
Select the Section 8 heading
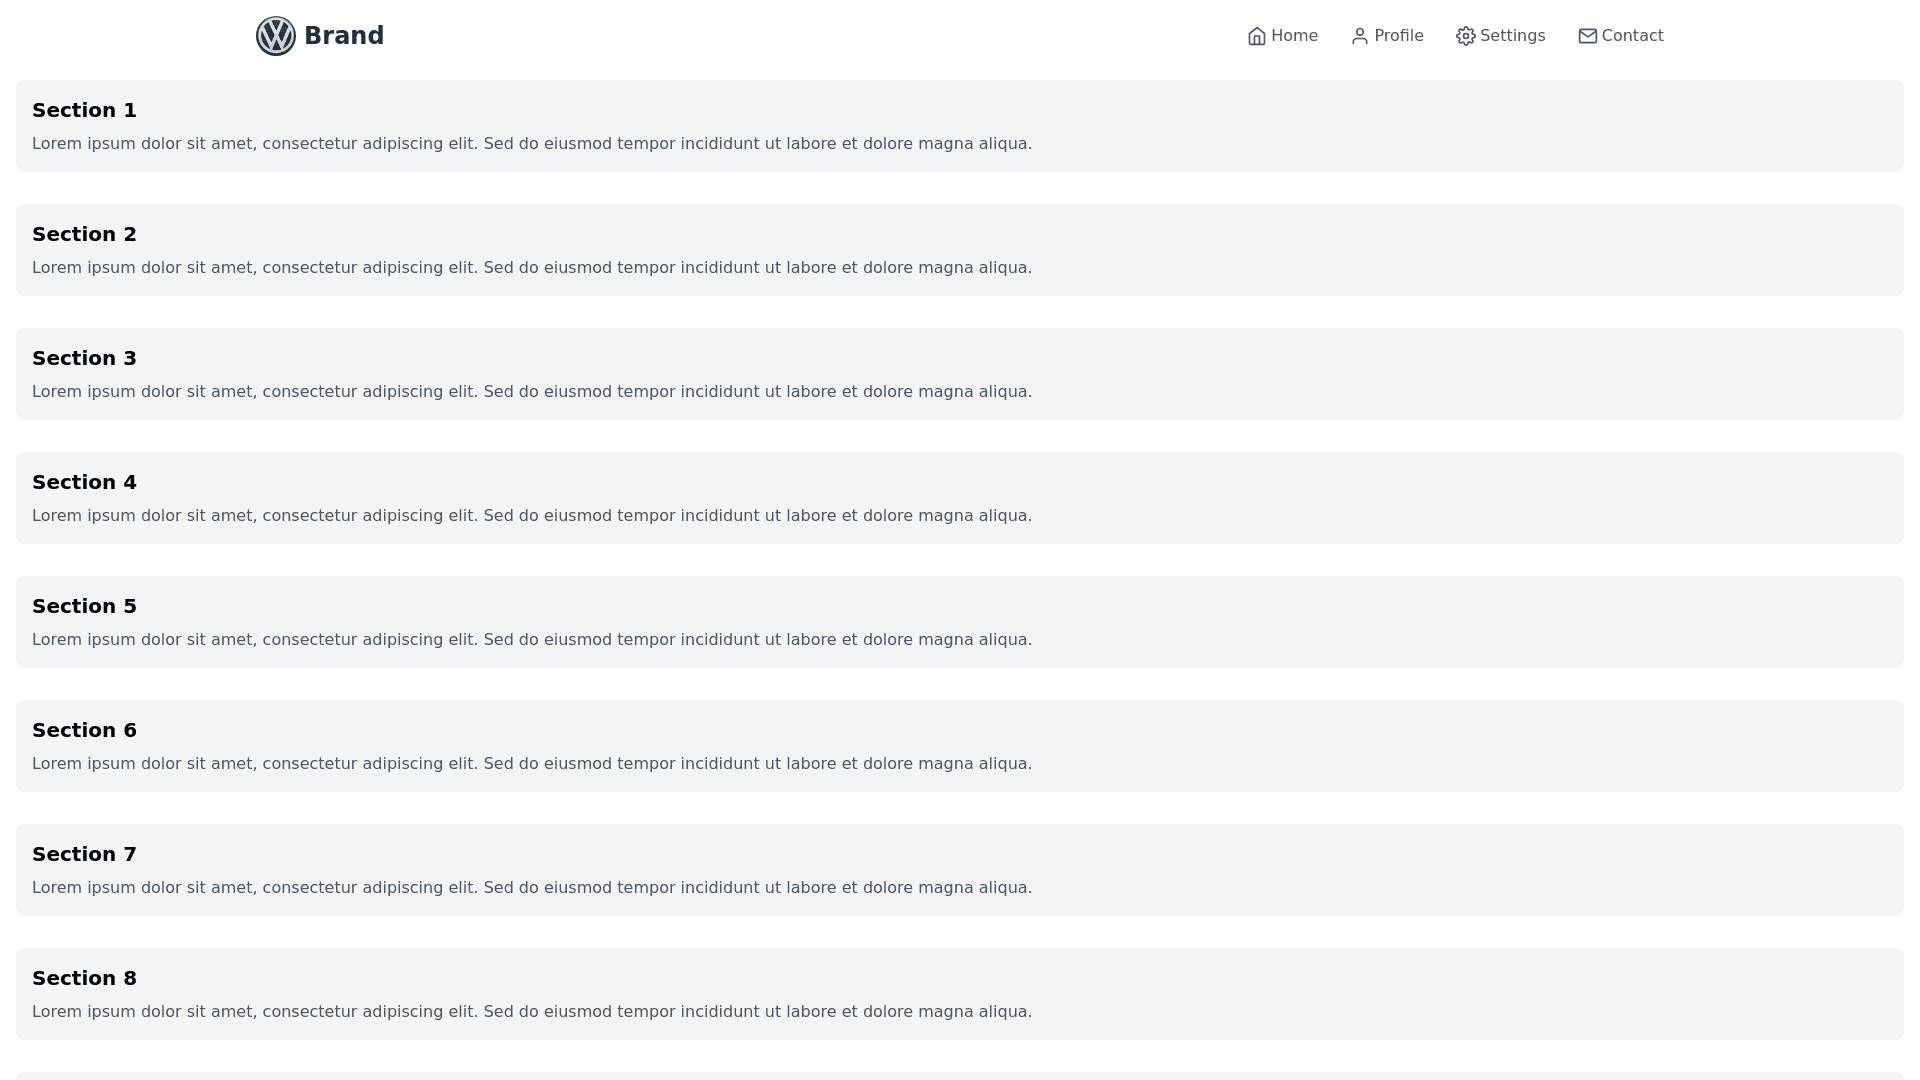(84, 978)
